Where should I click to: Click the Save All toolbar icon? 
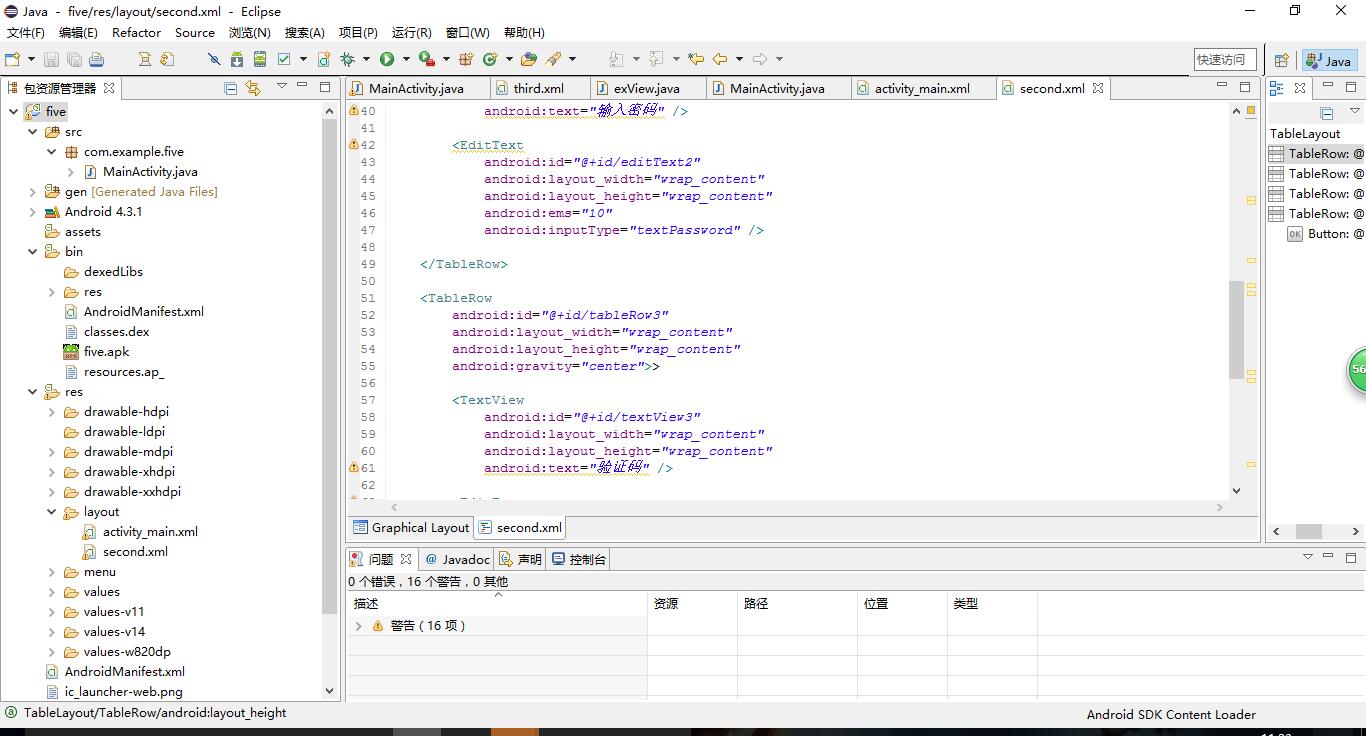coord(74,59)
